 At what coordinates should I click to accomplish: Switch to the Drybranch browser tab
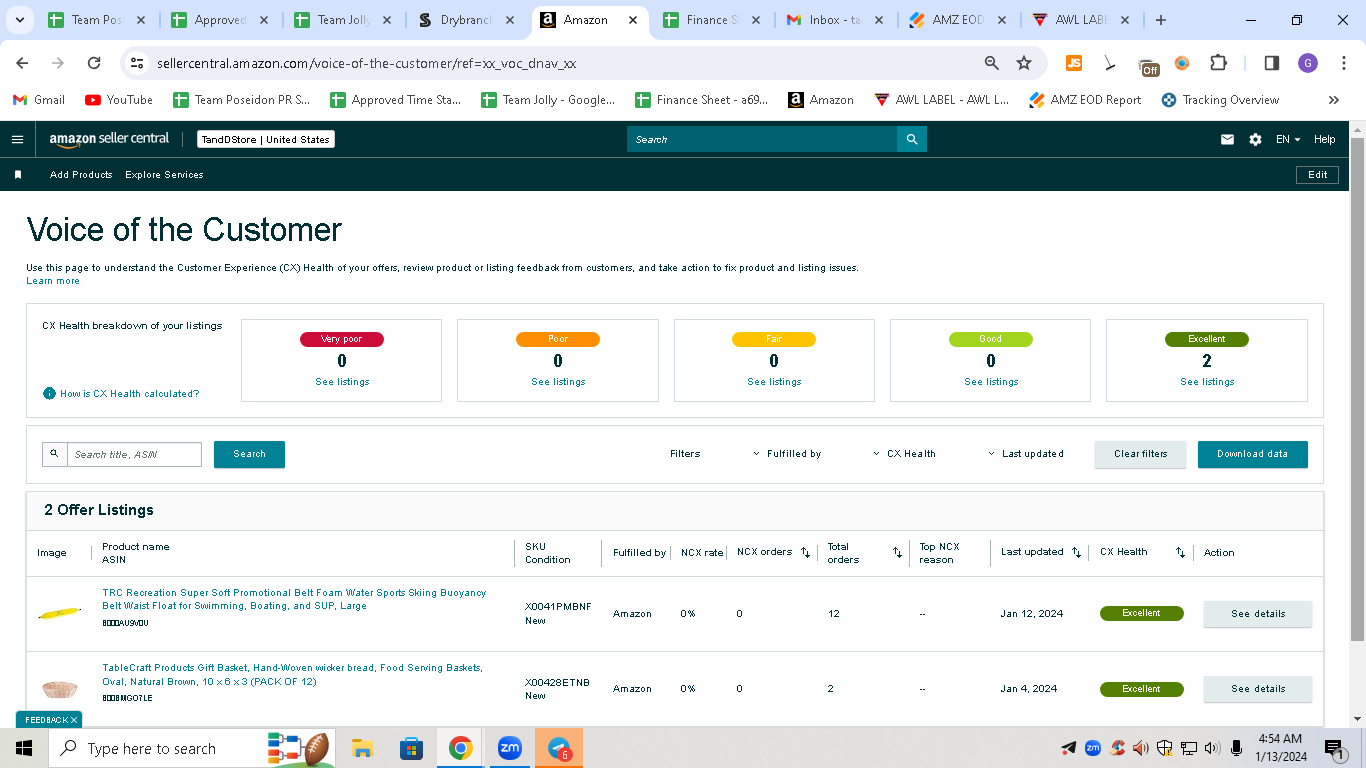click(x=467, y=20)
